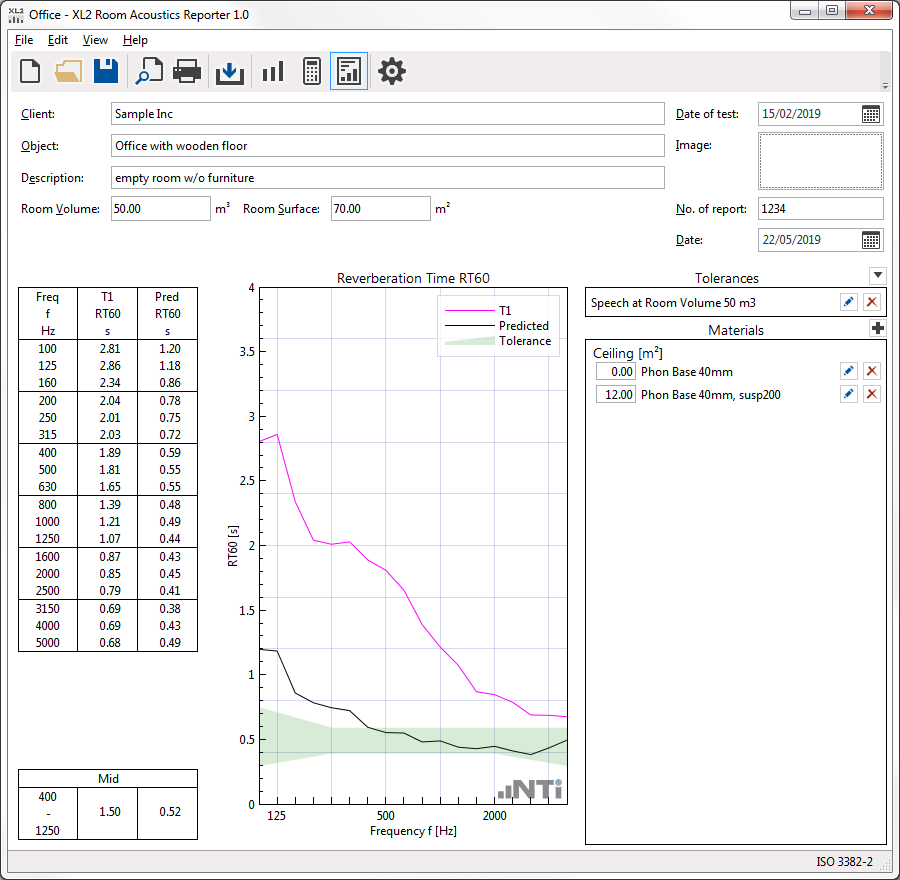Click the bar chart toolbar icon

(x=272, y=71)
